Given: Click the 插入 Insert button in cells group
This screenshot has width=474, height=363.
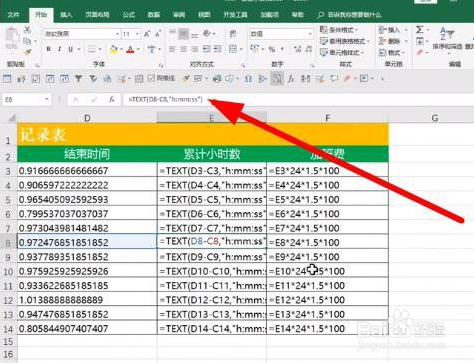Looking at the screenshot, I should coord(393,30).
